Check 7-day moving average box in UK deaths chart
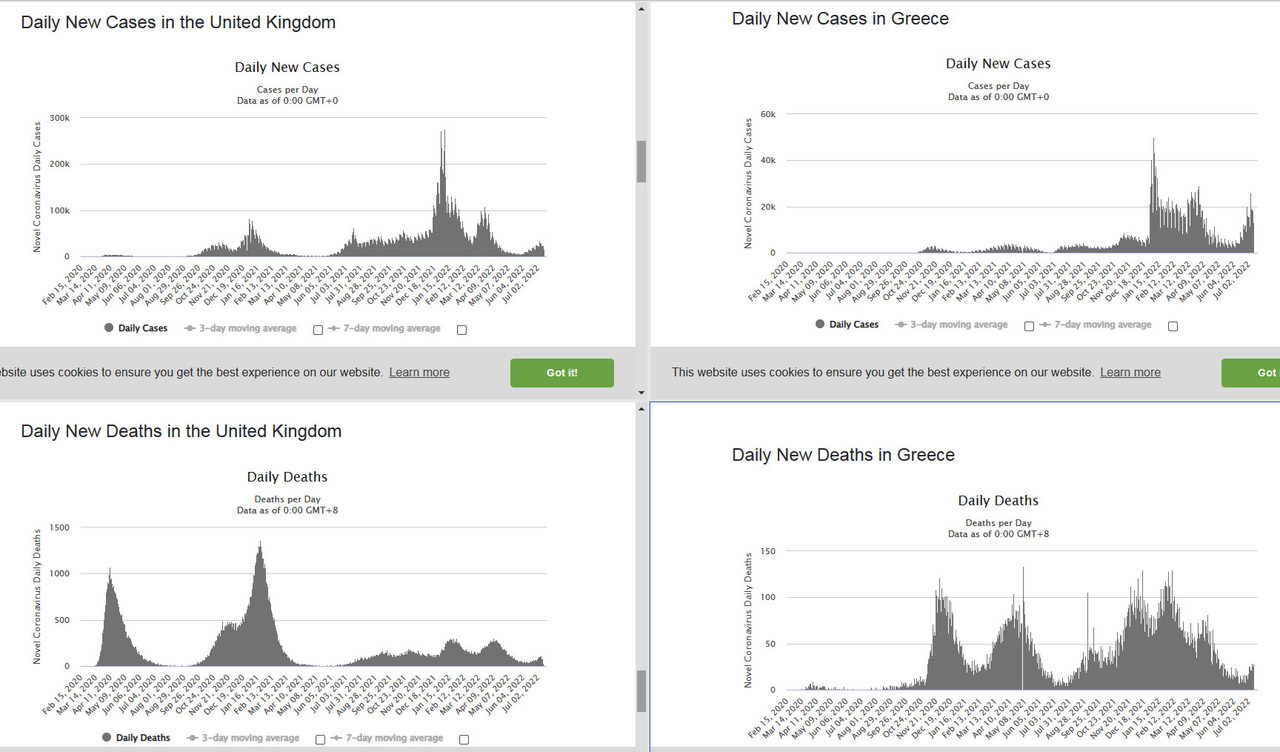The height and width of the screenshot is (752, 1280). pos(464,739)
